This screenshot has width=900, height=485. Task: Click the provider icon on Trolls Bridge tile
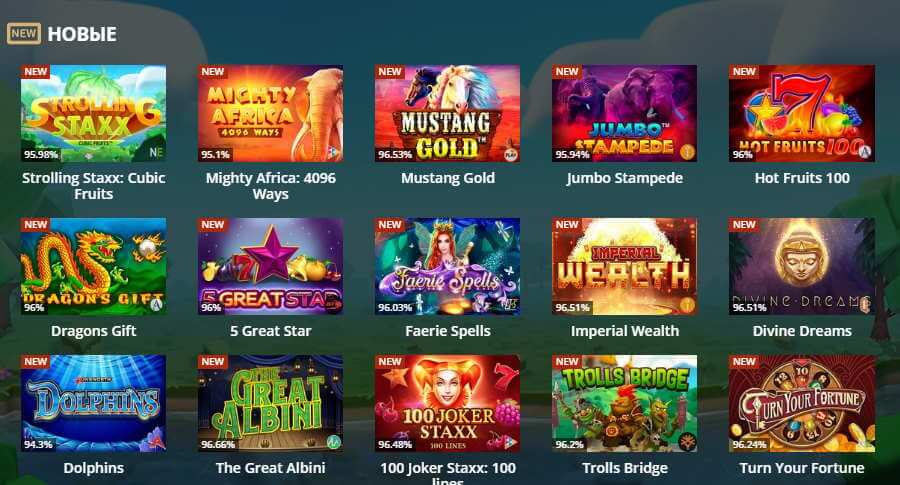(x=687, y=442)
